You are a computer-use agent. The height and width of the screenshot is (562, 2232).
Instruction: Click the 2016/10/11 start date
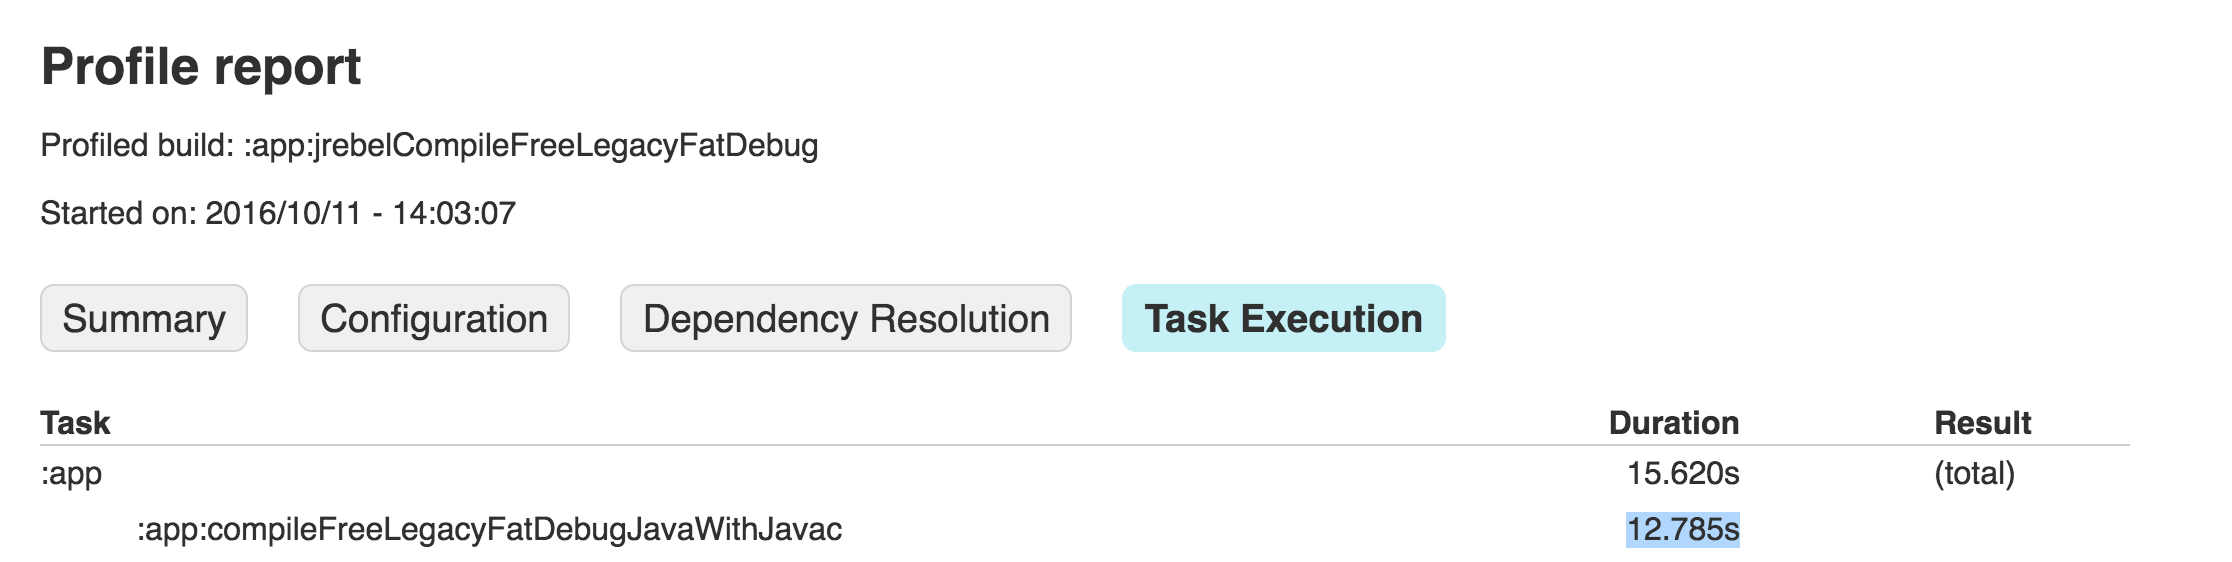click(x=283, y=213)
